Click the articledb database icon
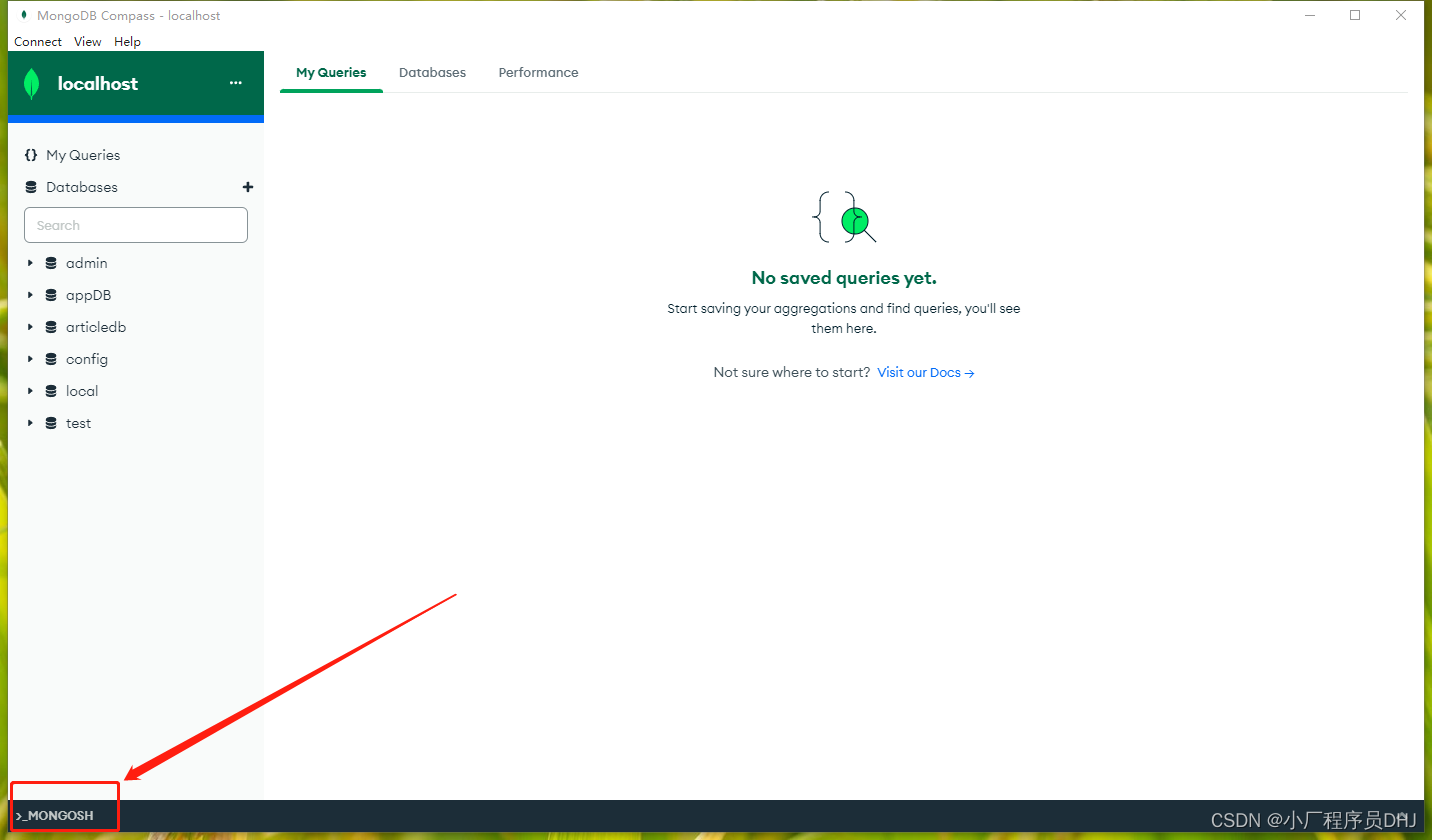 point(51,327)
